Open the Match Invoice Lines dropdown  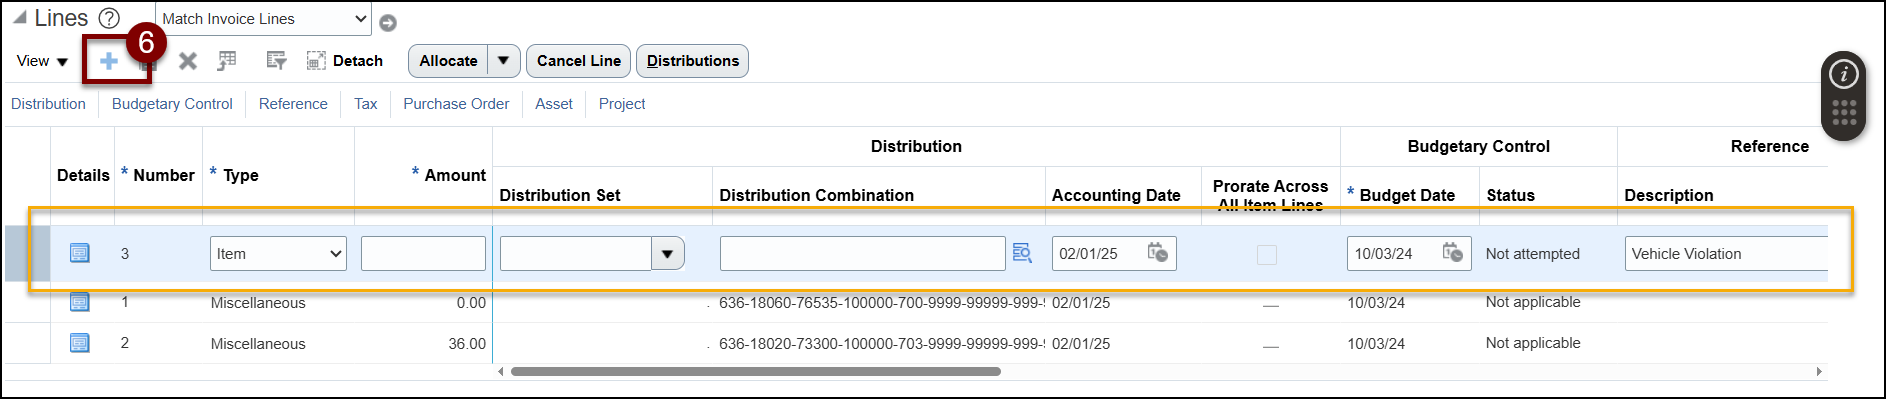pos(264,19)
